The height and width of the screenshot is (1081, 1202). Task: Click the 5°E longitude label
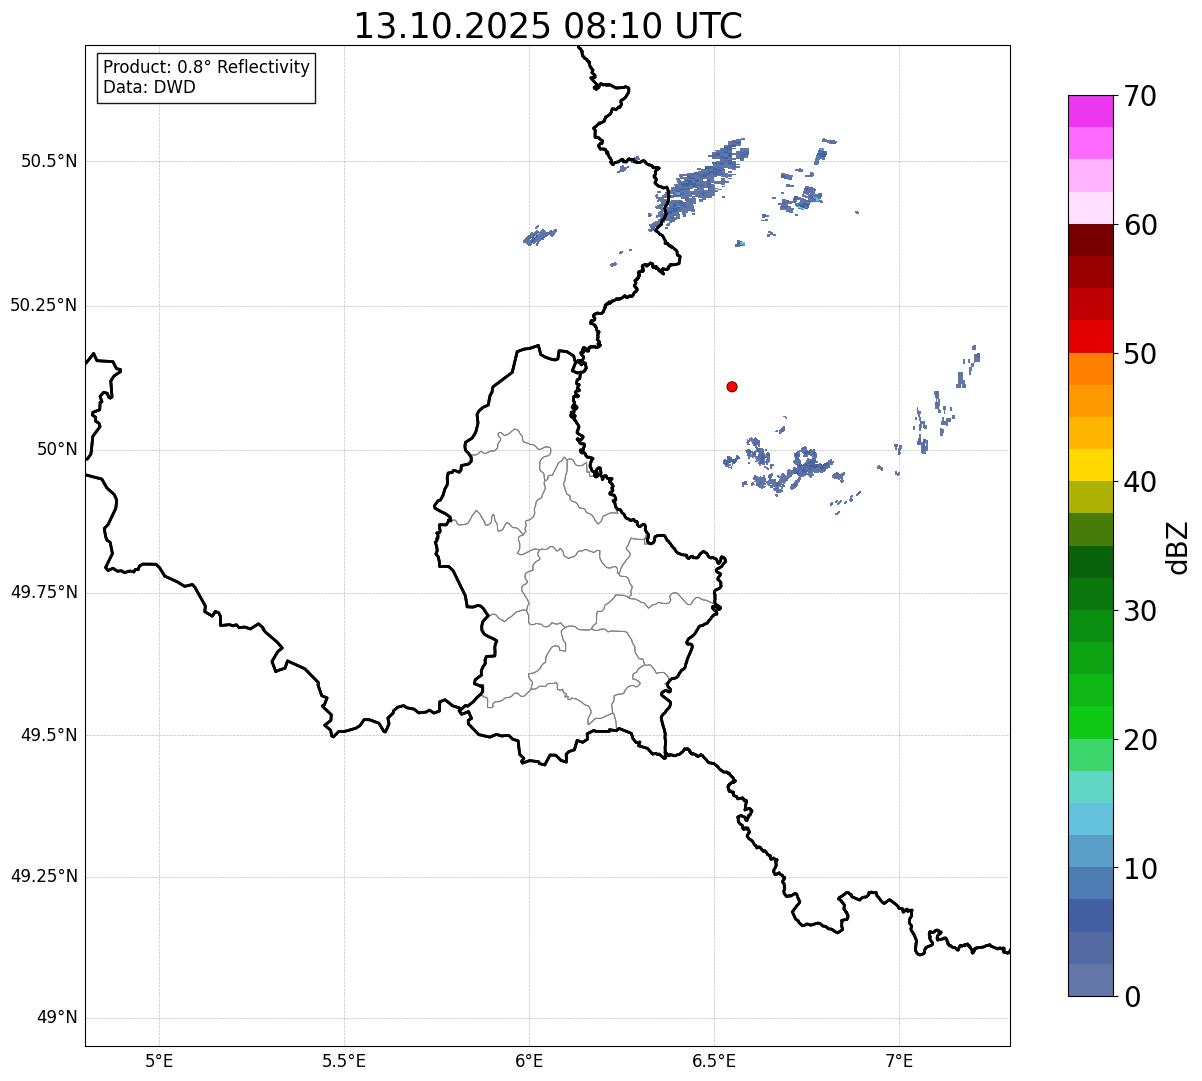click(159, 1061)
